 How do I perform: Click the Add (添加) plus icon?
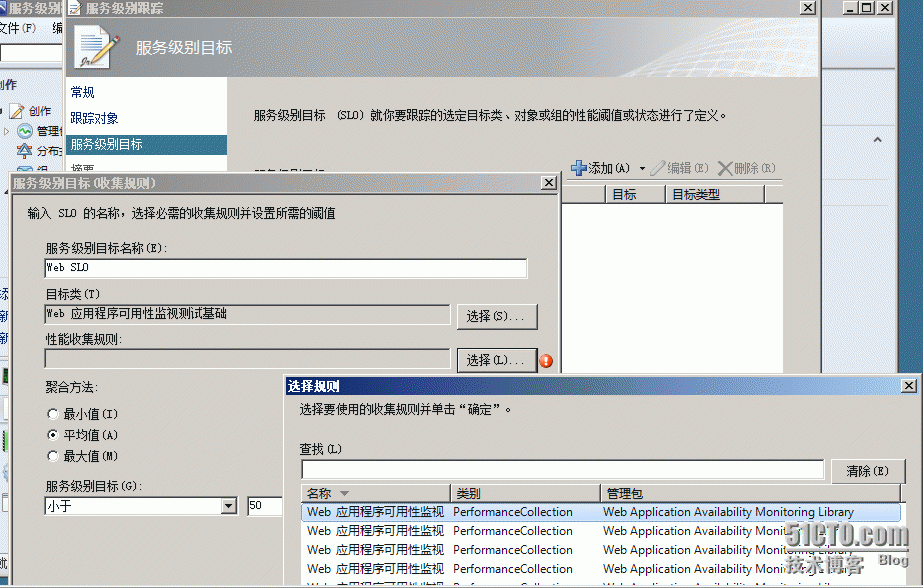(579, 168)
